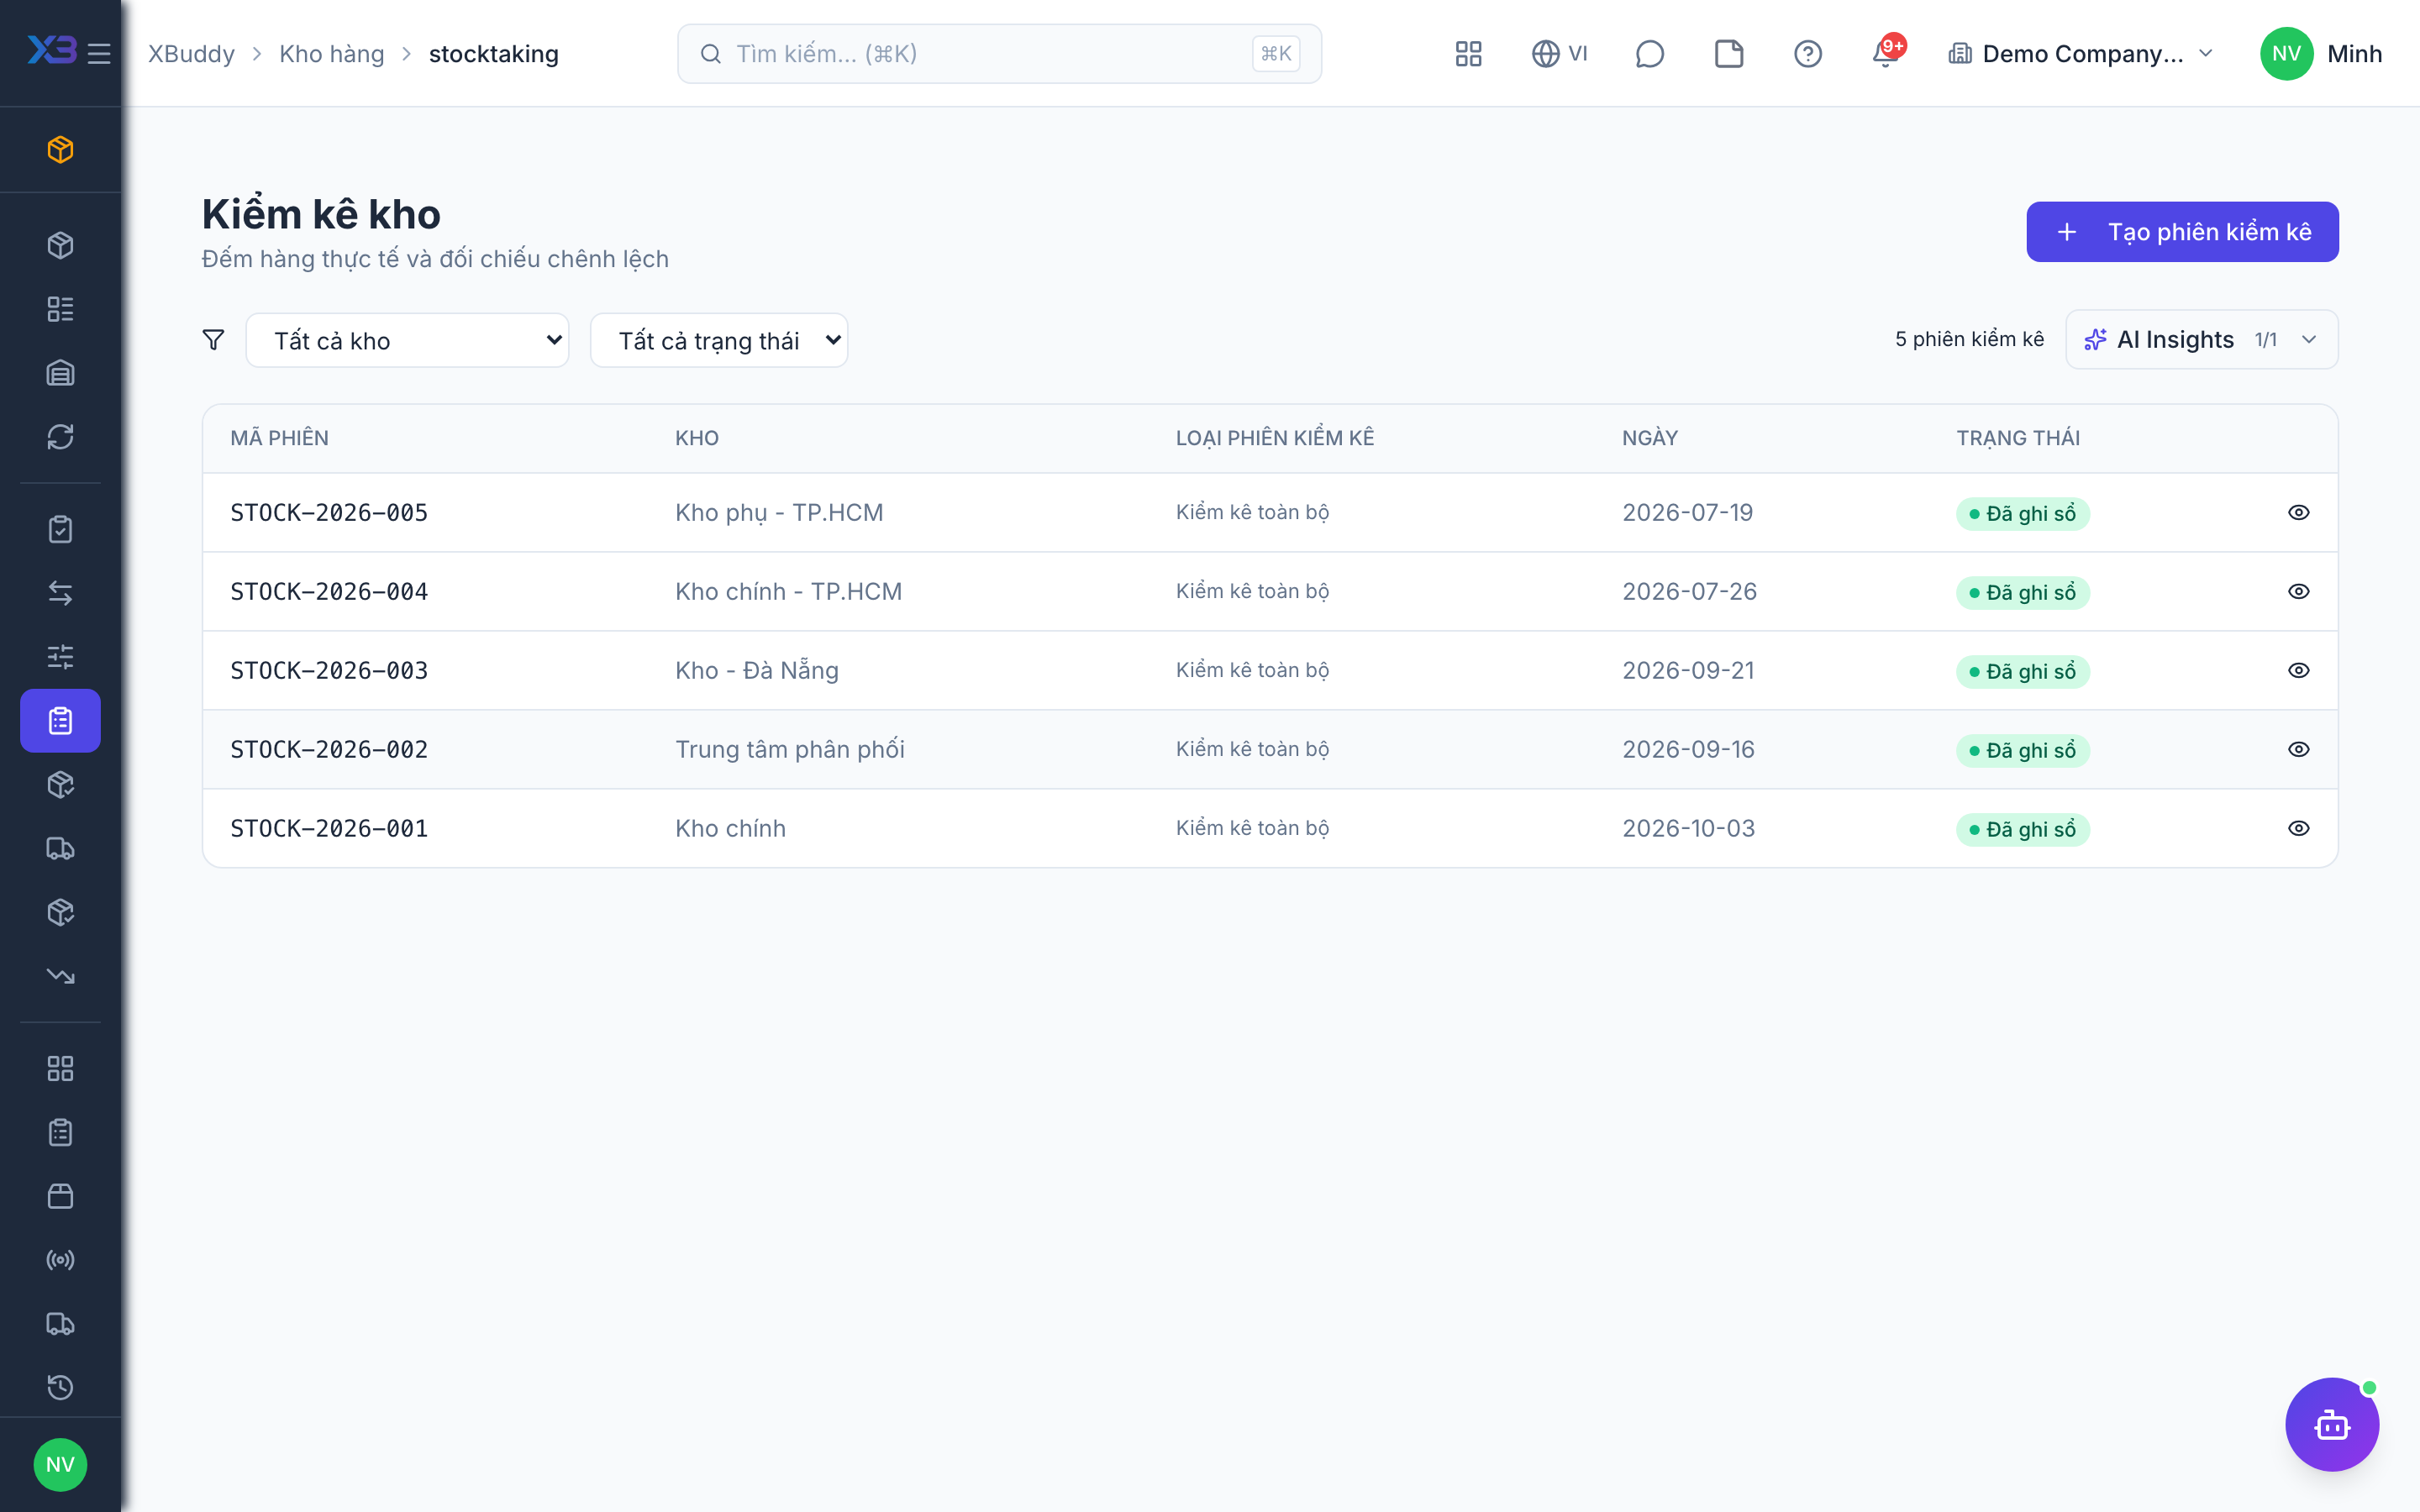Open the chat bubble icon
Screen dimensions: 2420x1512
1649,54
